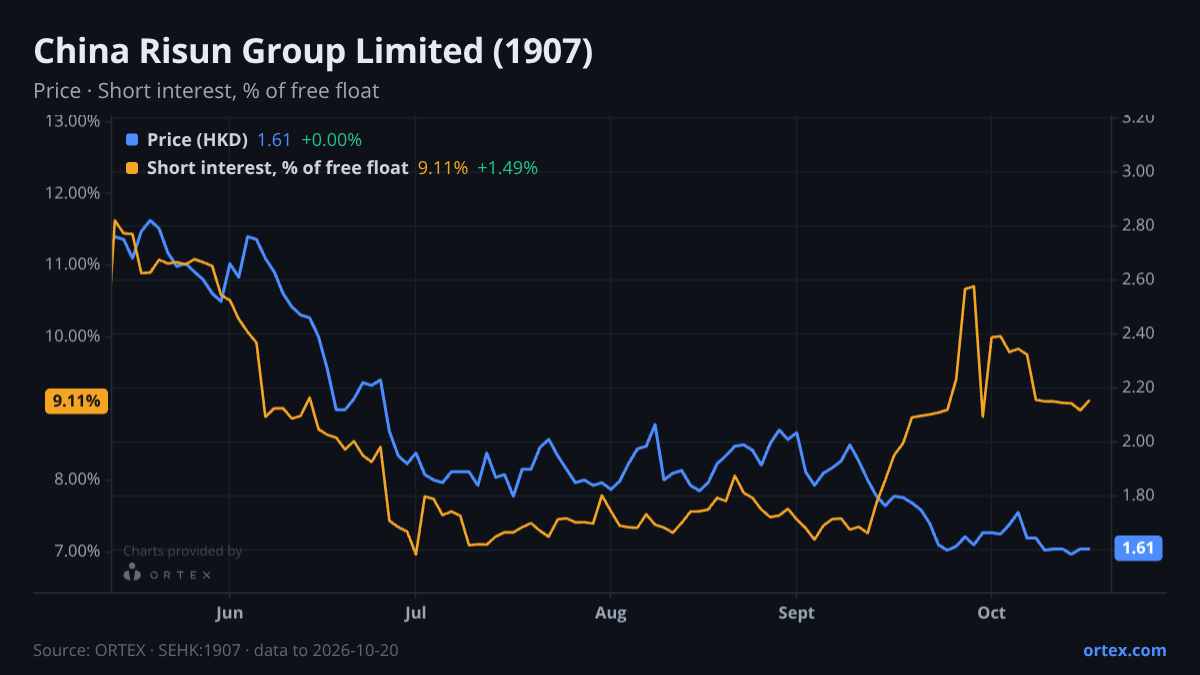Click the 2.20 right axis label
The image size is (1200, 675).
pos(1139,387)
